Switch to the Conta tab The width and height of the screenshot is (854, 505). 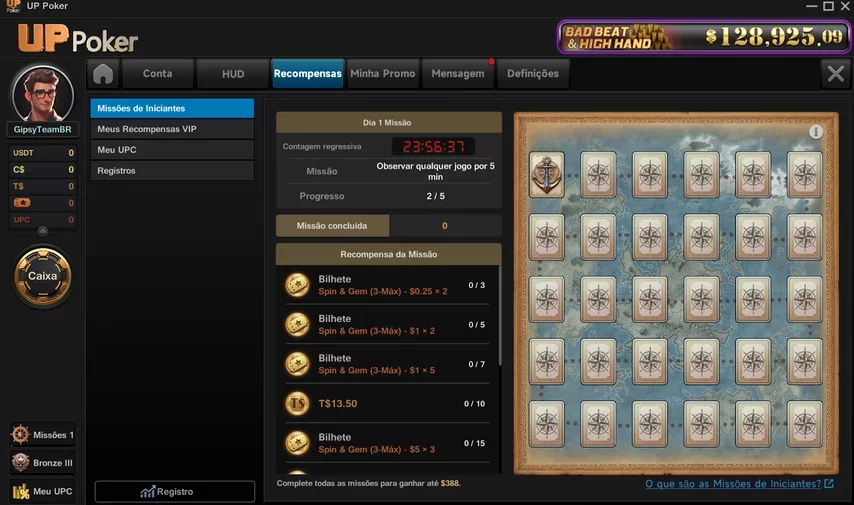(157, 74)
